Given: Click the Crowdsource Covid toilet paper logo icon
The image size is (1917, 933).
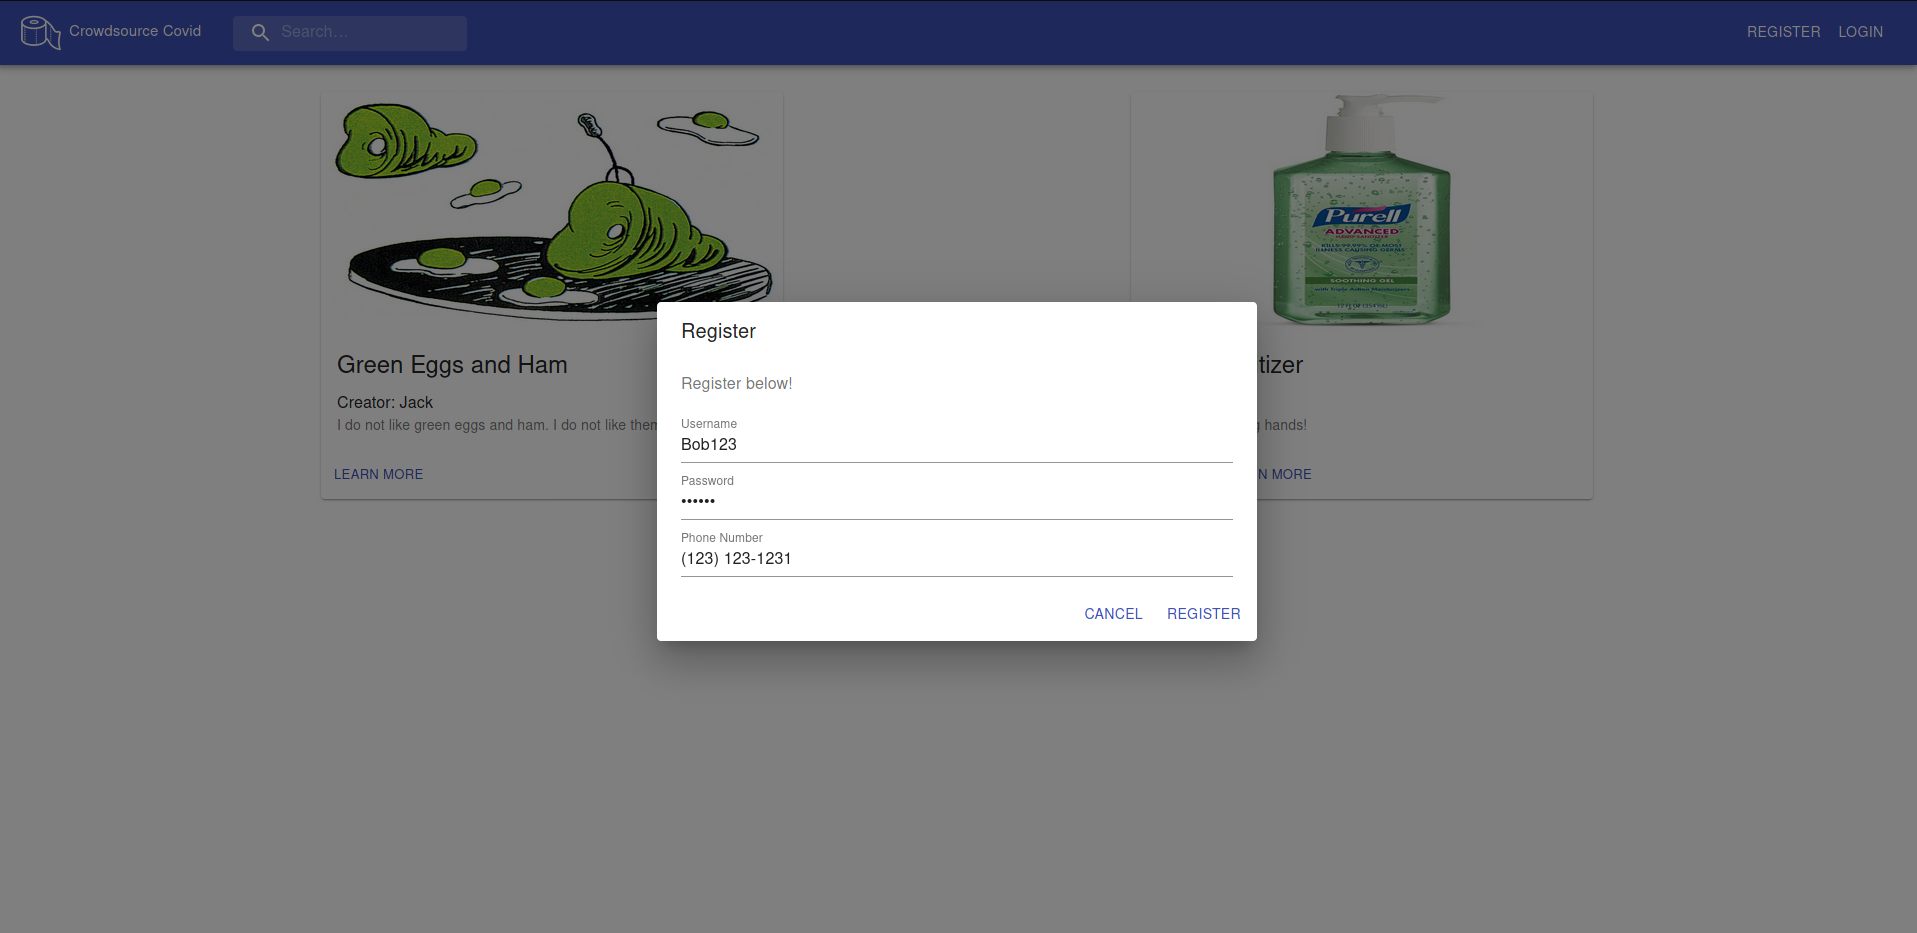Looking at the screenshot, I should (x=41, y=32).
